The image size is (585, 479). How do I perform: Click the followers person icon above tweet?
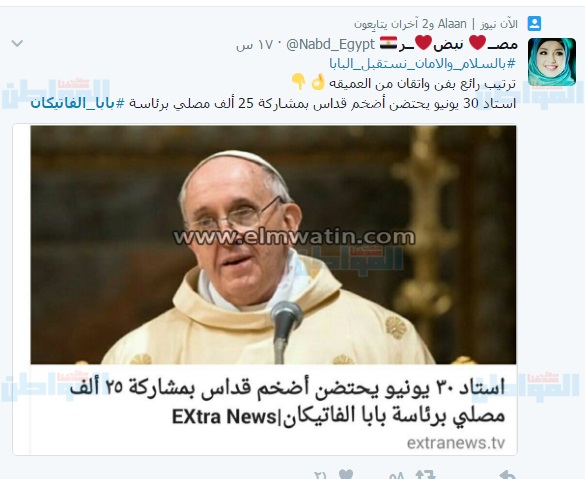pos(534,24)
